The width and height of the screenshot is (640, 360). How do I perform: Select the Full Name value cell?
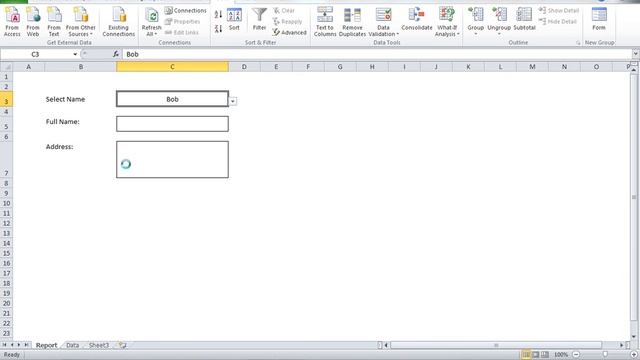(172, 124)
